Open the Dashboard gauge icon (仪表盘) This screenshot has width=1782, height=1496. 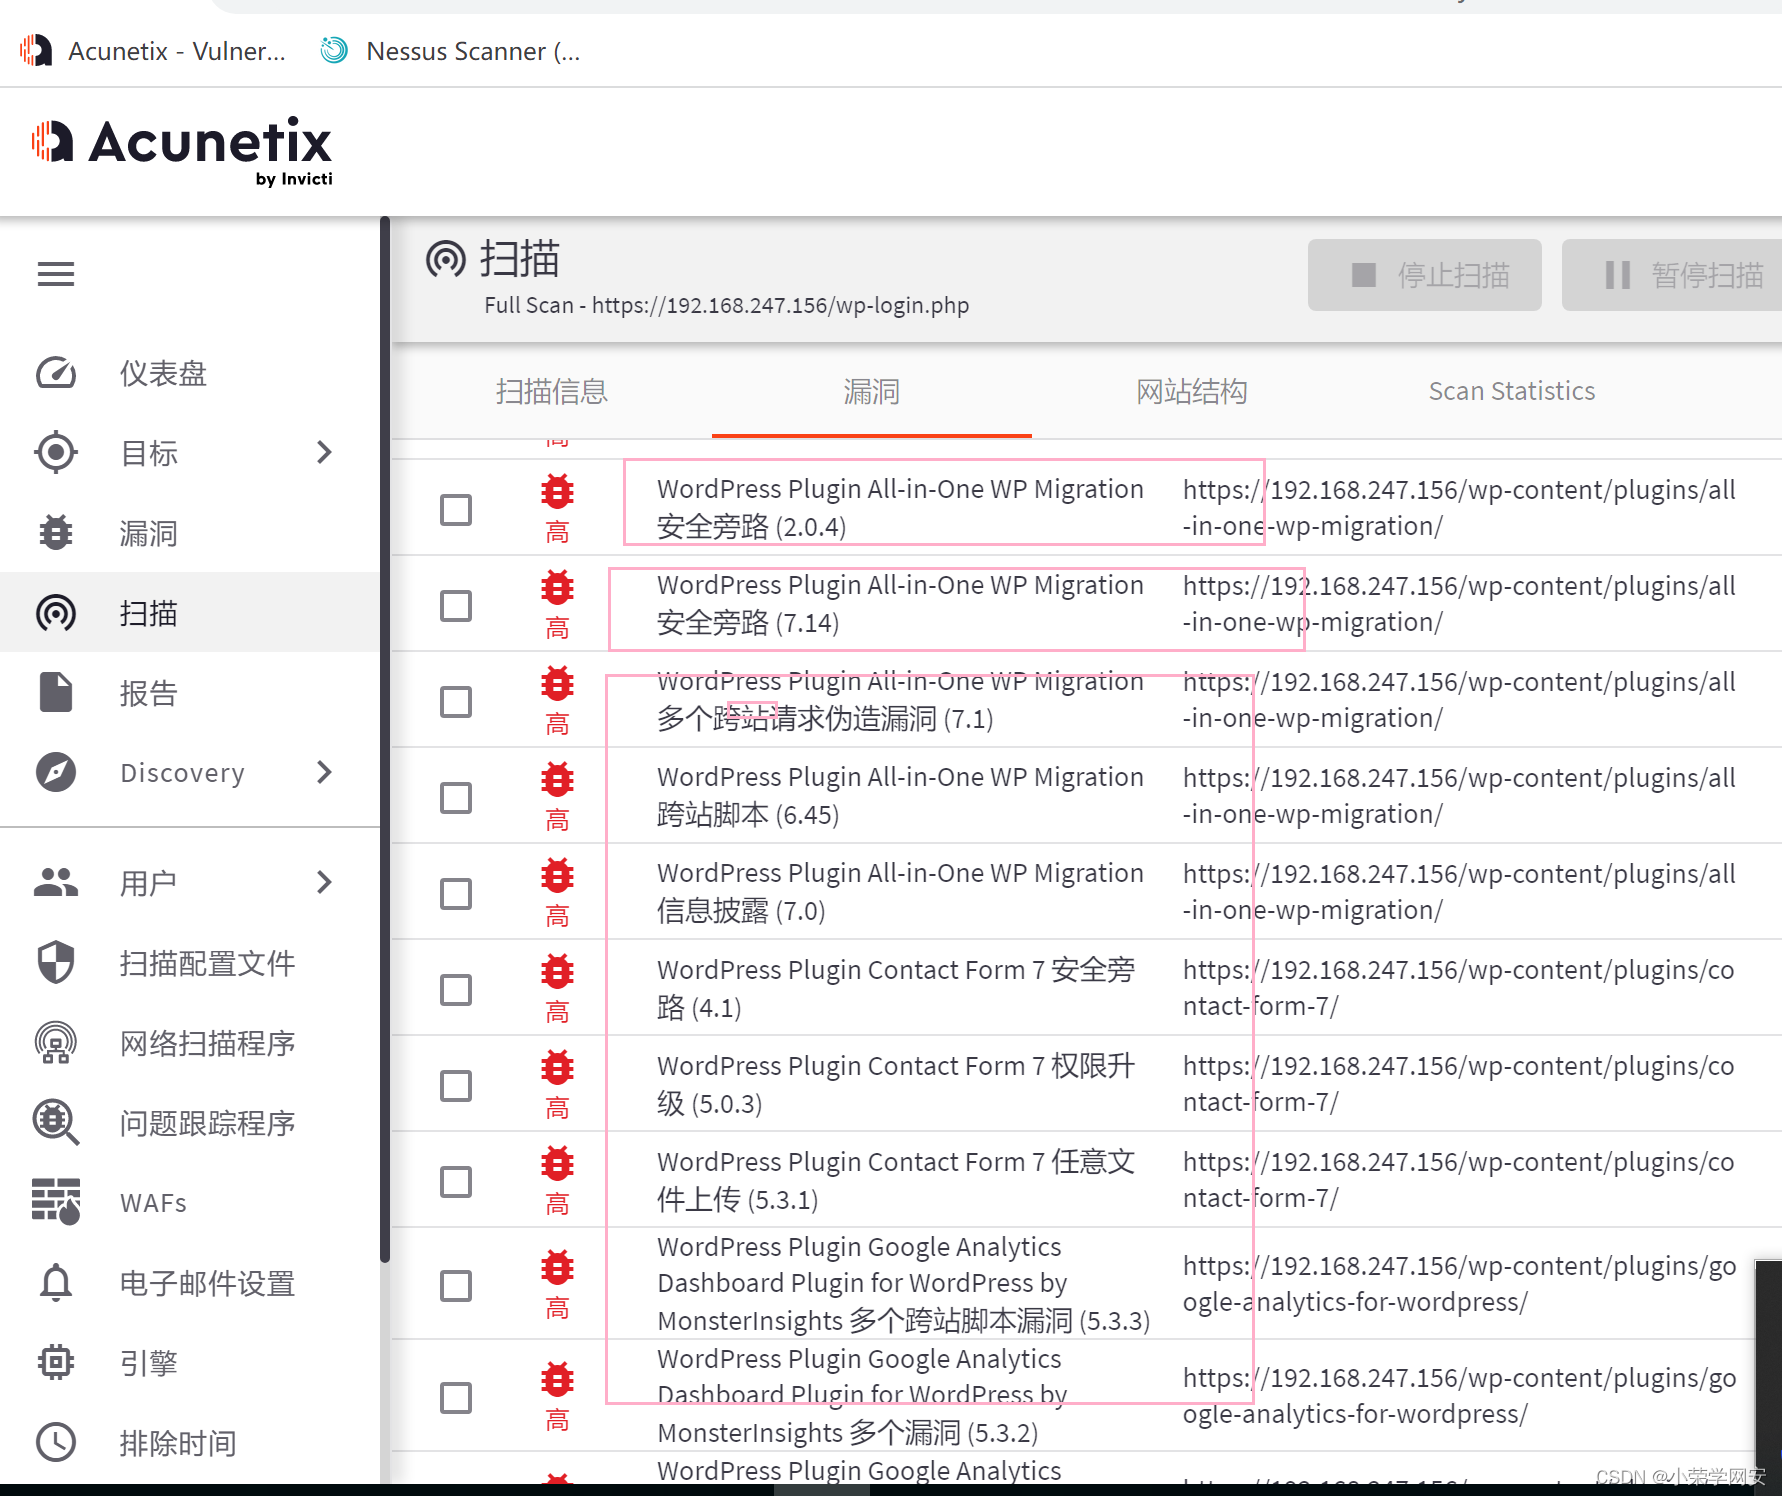point(56,373)
